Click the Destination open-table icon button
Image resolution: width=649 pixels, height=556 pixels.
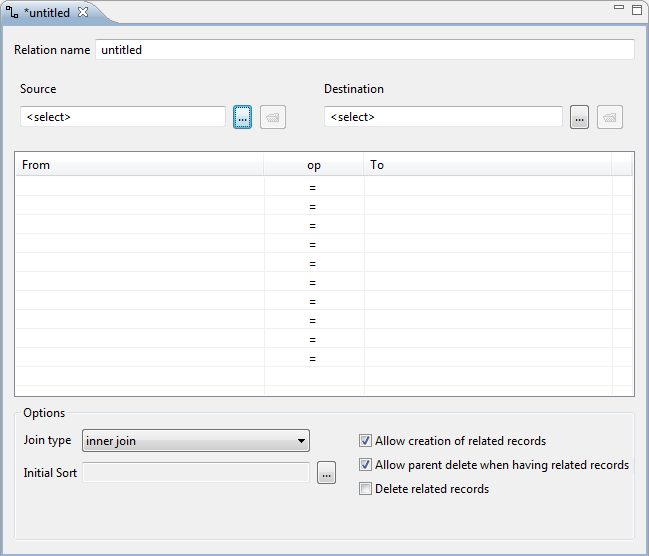[x=610, y=117]
